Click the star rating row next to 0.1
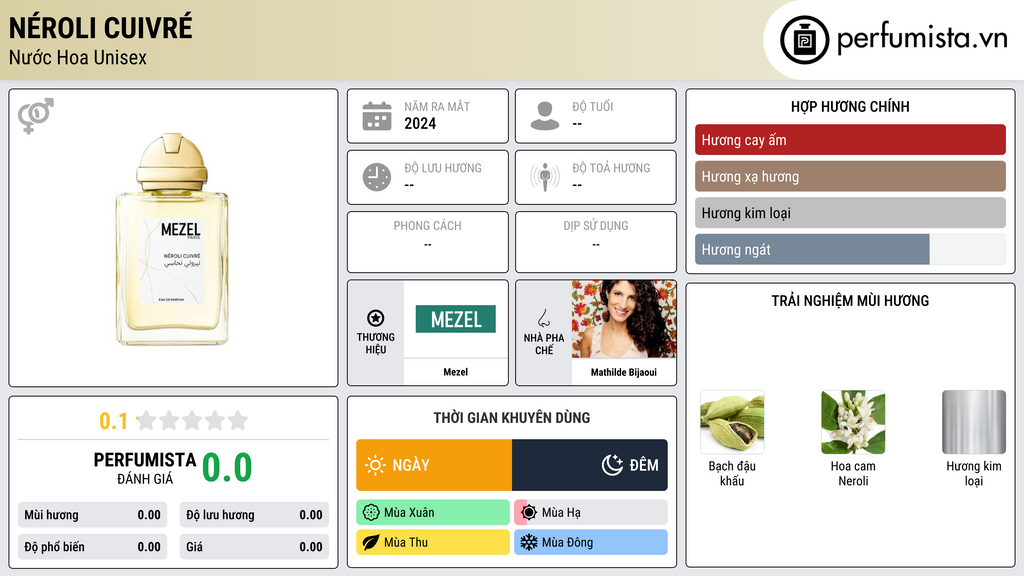This screenshot has height=576, width=1024. tap(192, 420)
